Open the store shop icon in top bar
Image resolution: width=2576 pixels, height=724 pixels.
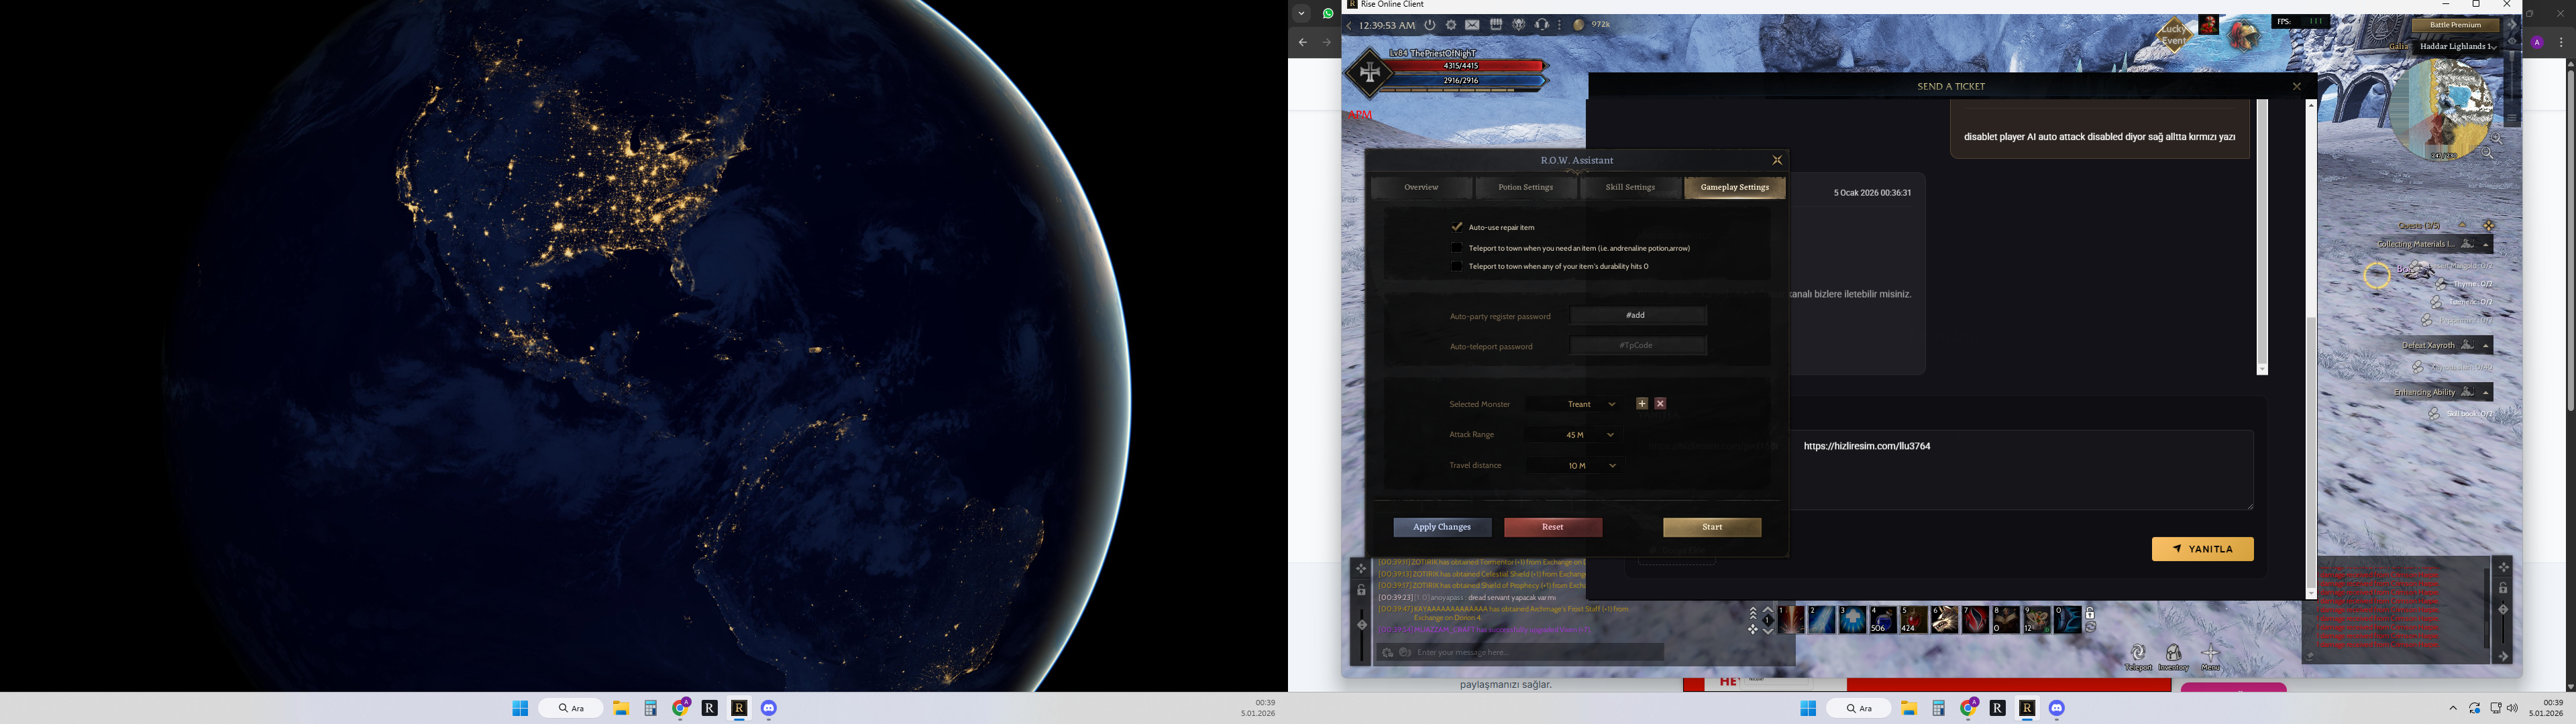click(1496, 25)
